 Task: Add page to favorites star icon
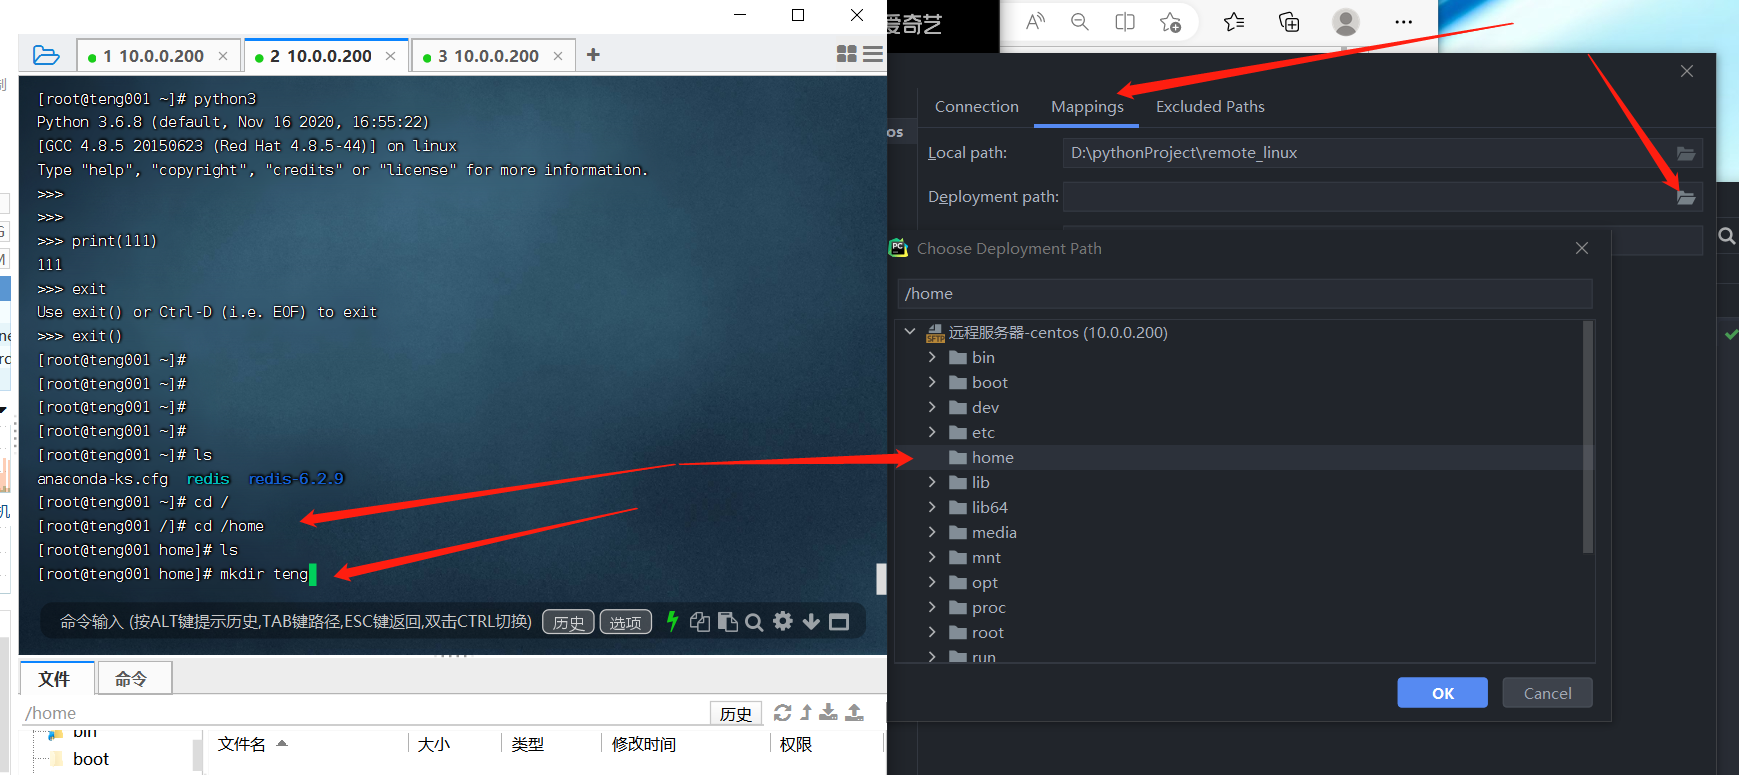coord(1170,21)
